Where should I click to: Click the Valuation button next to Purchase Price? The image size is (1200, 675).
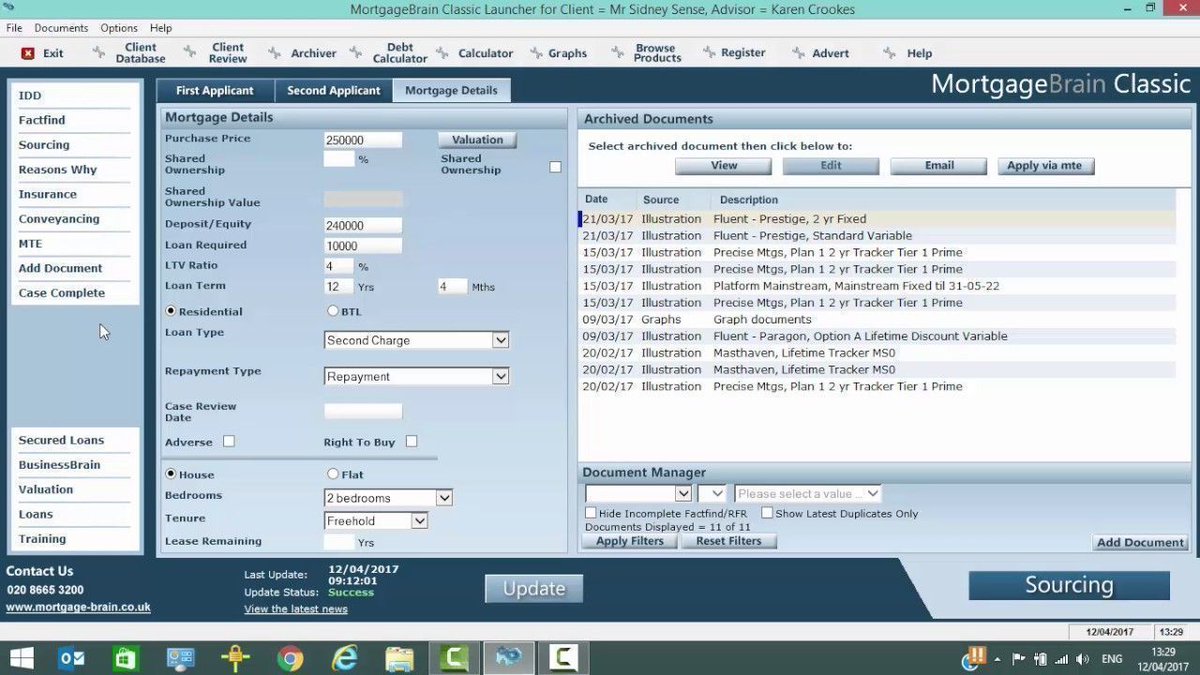point(477,140)
